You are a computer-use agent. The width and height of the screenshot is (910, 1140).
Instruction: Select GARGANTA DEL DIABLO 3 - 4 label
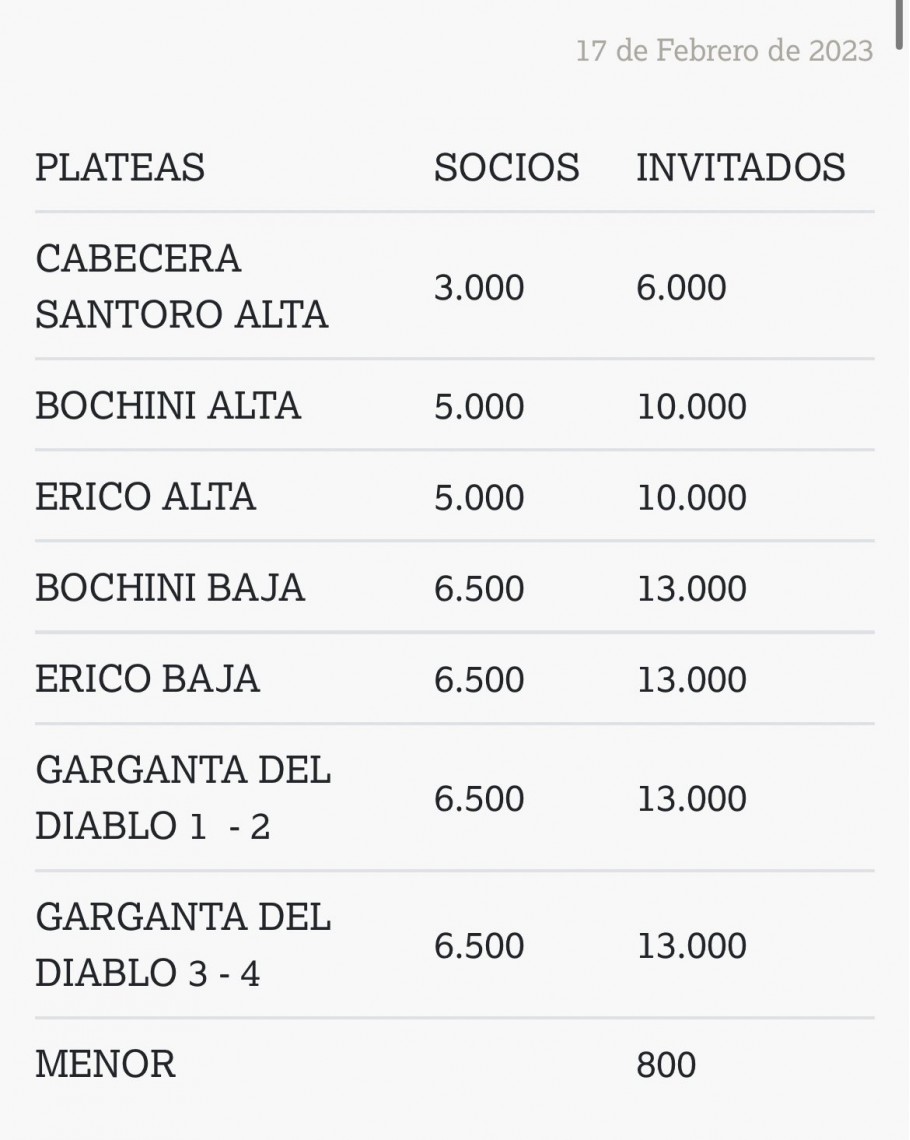pos(183,944)
